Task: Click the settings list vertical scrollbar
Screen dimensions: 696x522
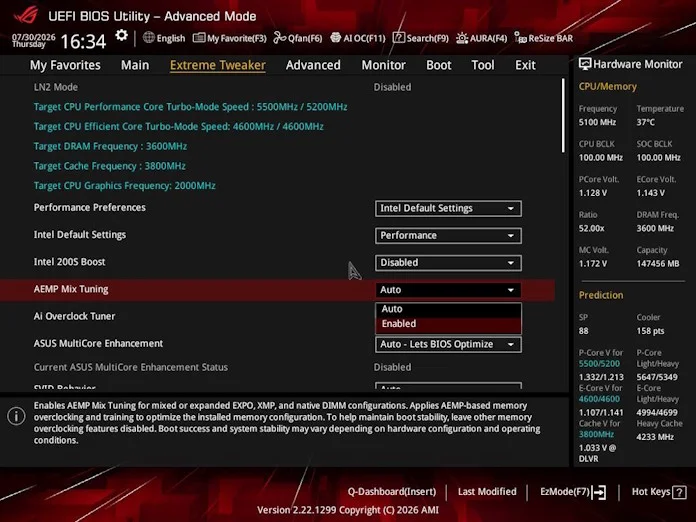Action: tap(563, 115)
